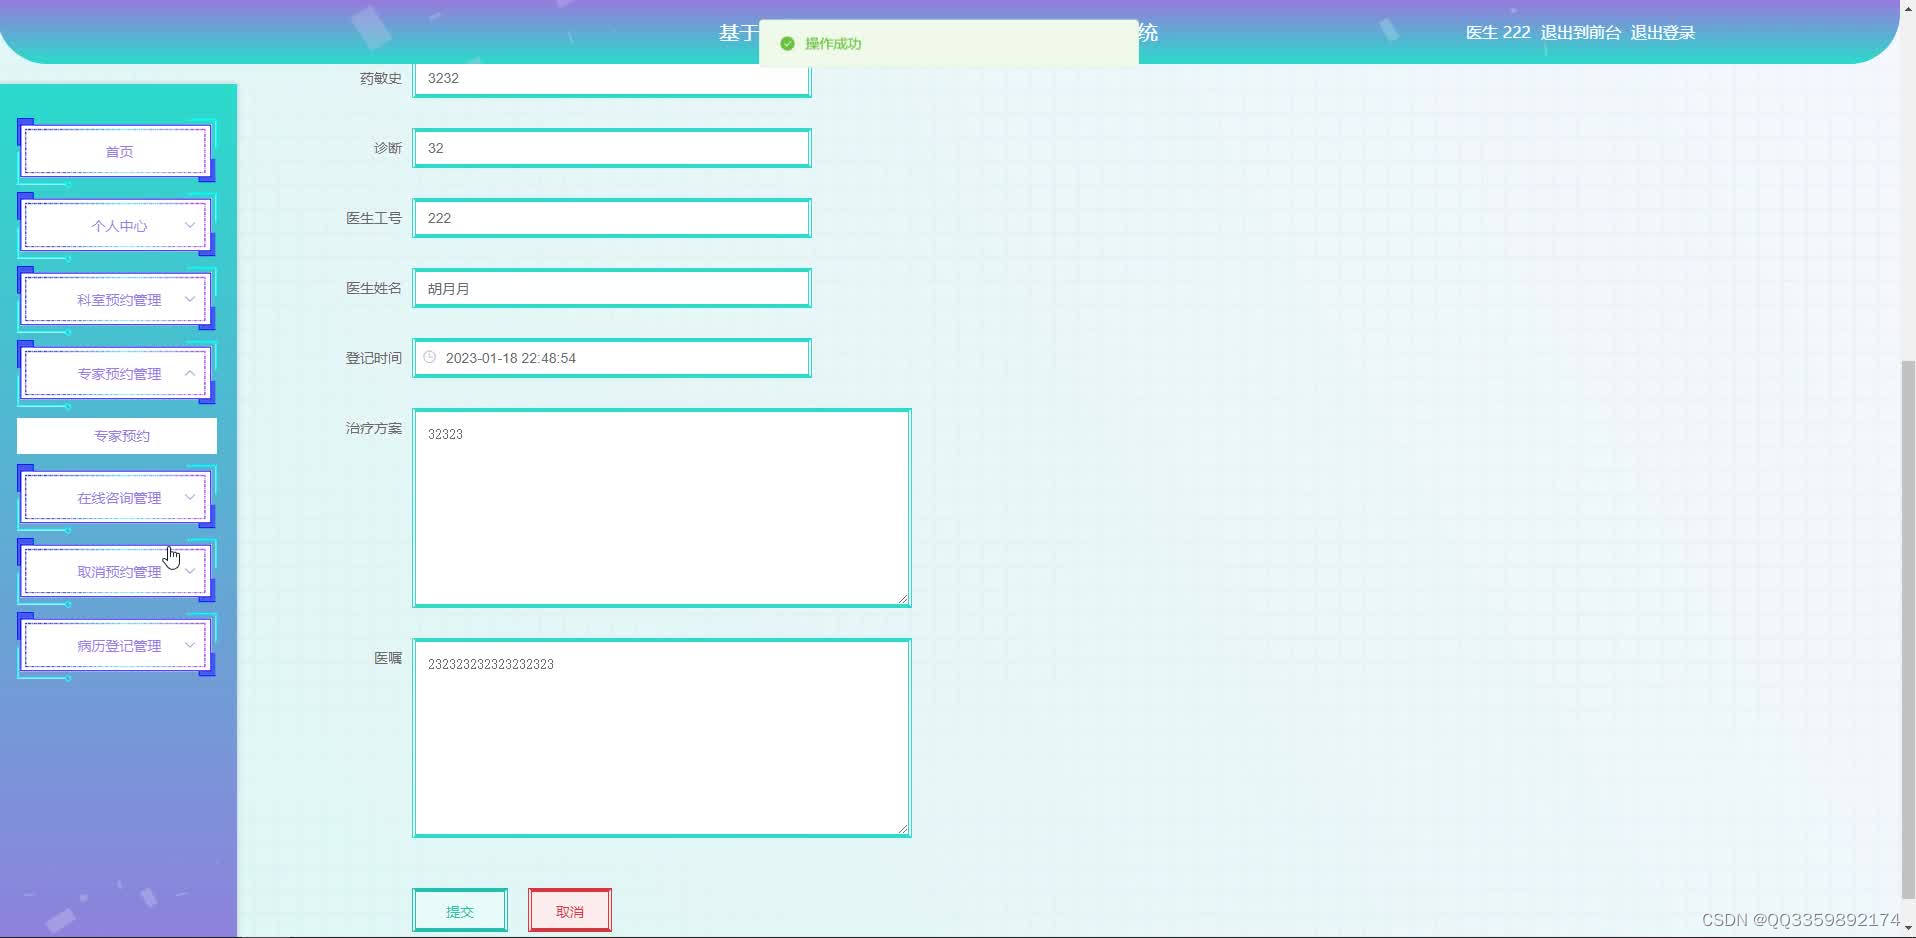Open the 首页 sidebar item
Viewport: 1916px width, 938px height.
117,151
